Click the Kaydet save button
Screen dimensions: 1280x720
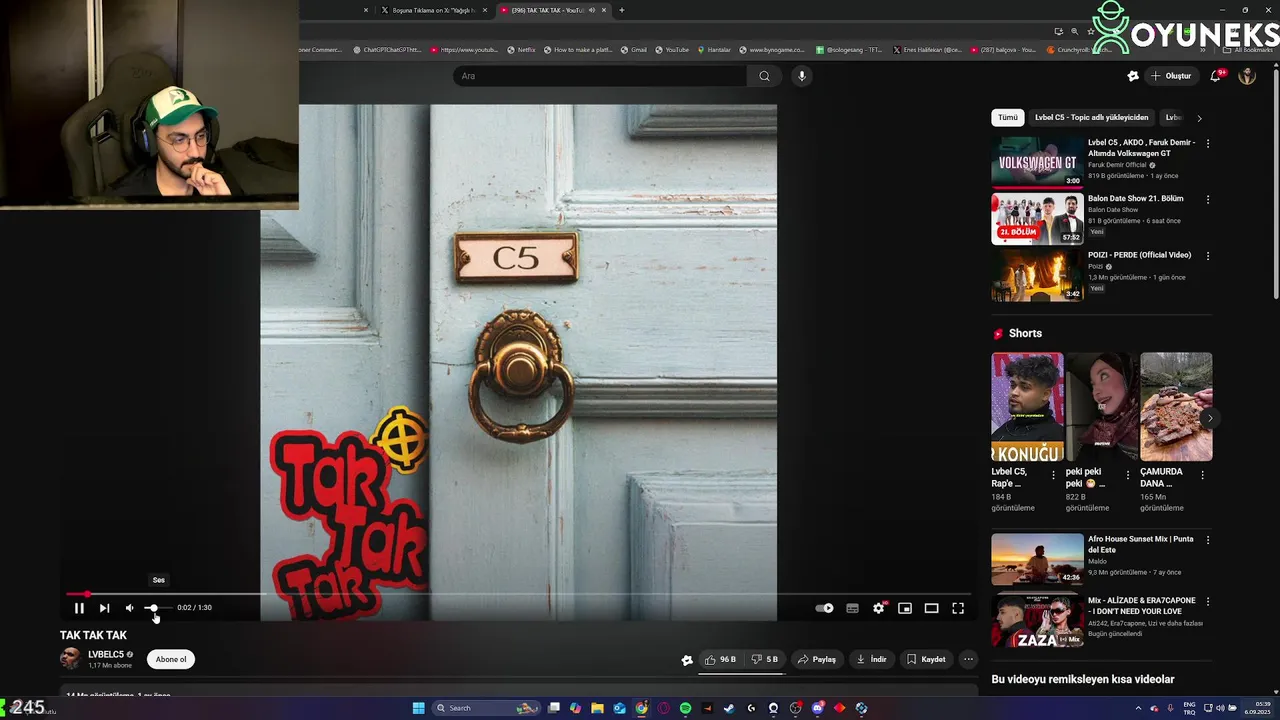[x=926, y=660]
